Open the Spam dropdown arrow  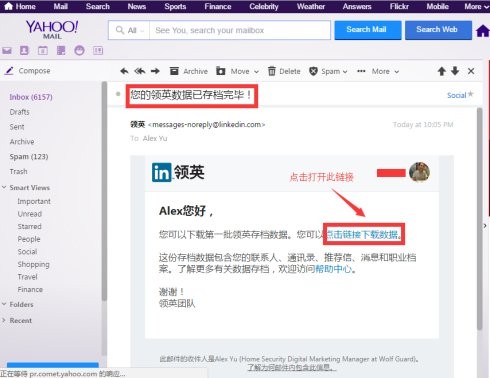[x=345, y=72]
